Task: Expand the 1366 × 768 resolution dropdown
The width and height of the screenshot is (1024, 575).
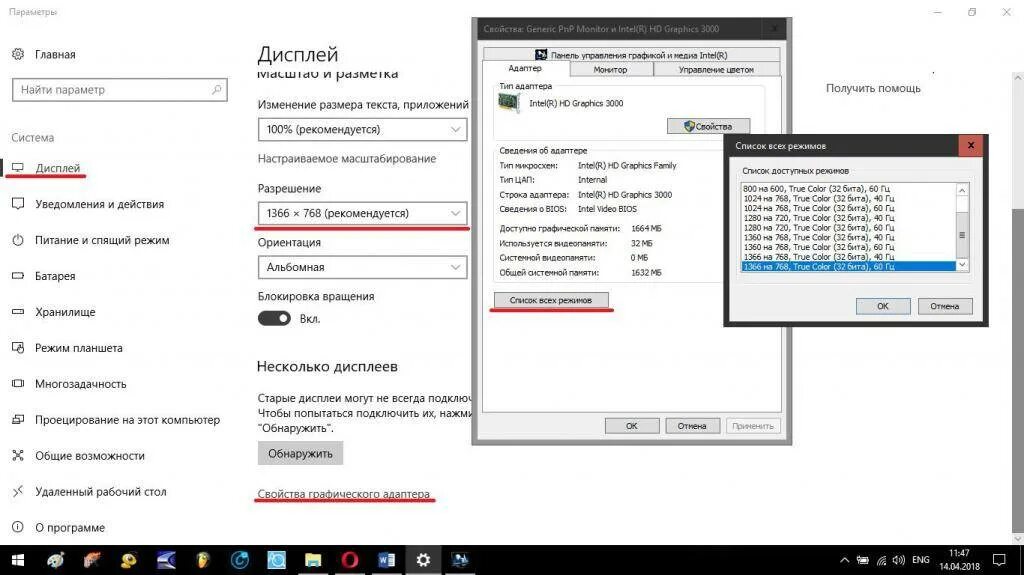Action: (x=362, y=213)
